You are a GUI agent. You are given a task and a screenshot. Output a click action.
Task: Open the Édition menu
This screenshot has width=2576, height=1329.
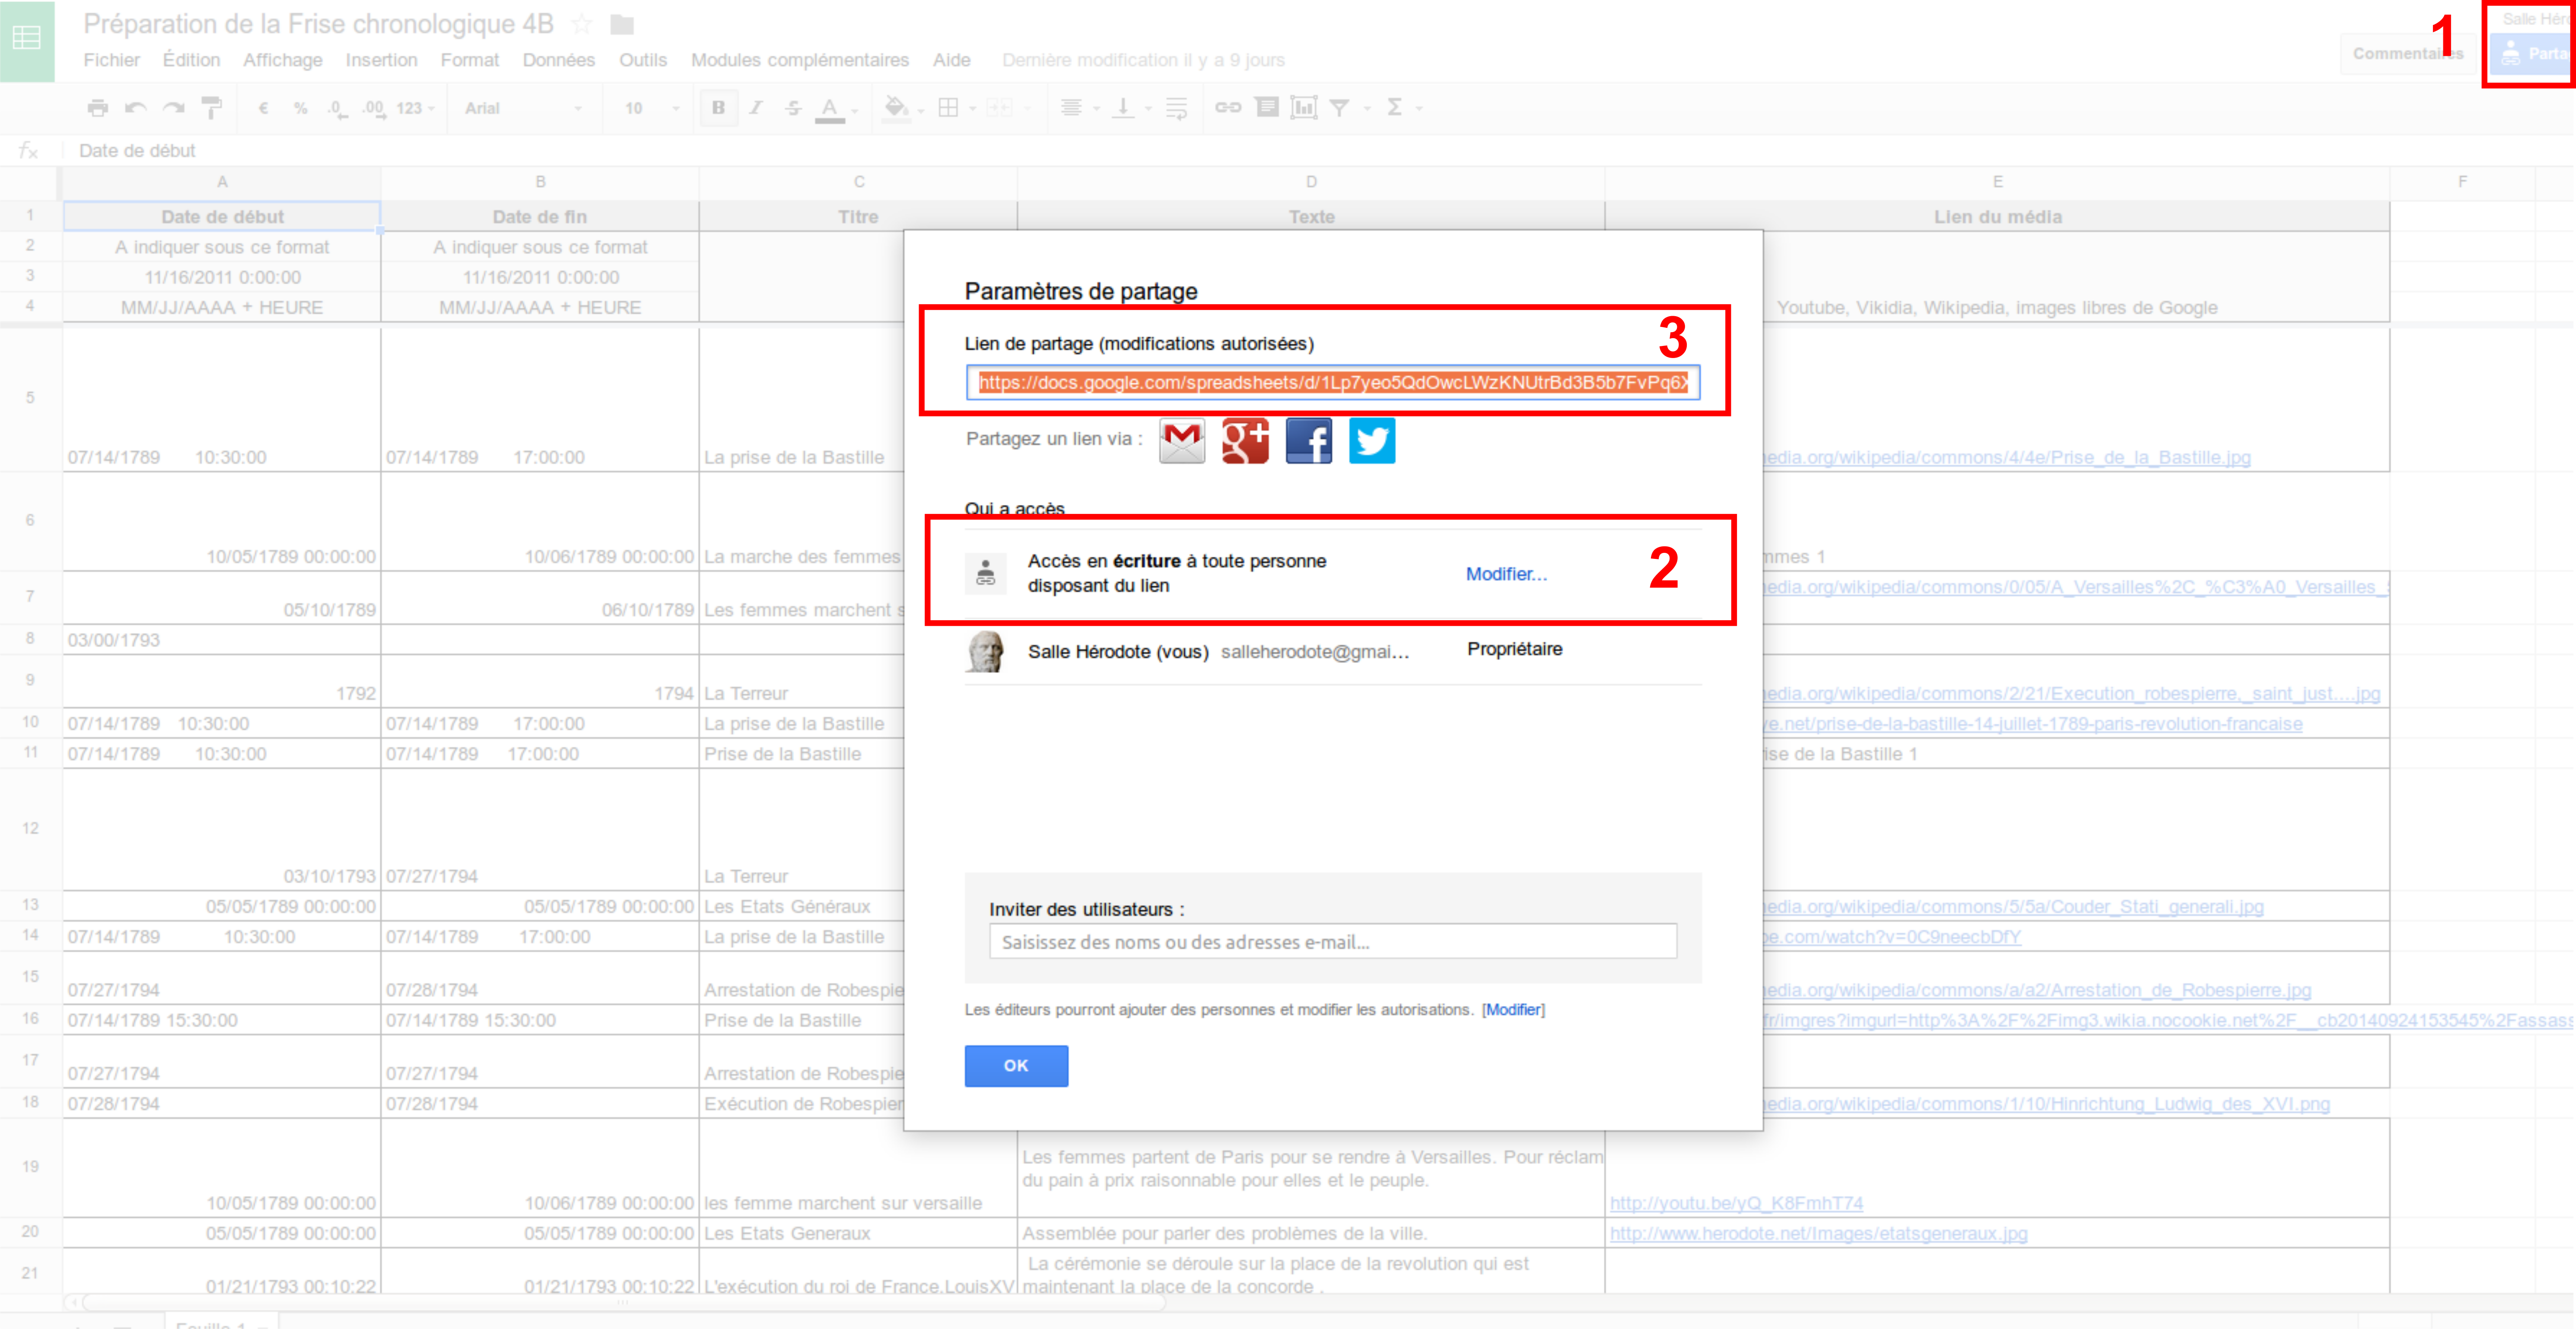tap(191, 60)
